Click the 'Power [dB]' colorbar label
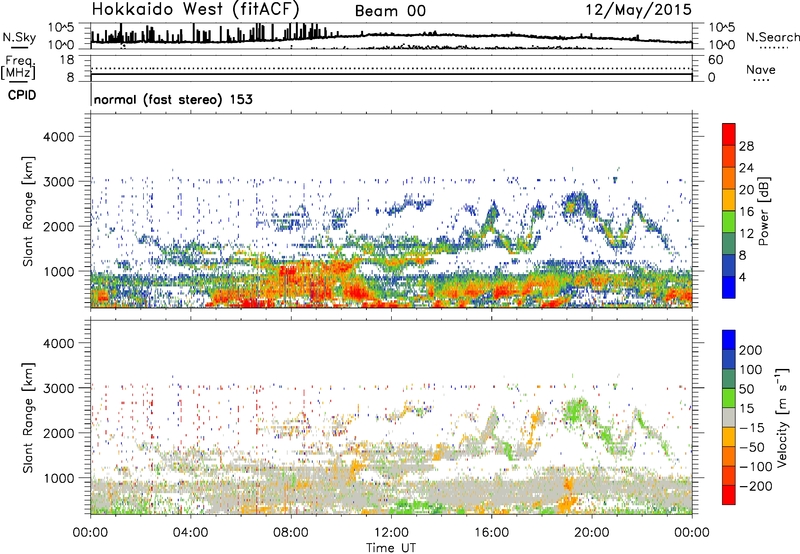 pos(763,211)
